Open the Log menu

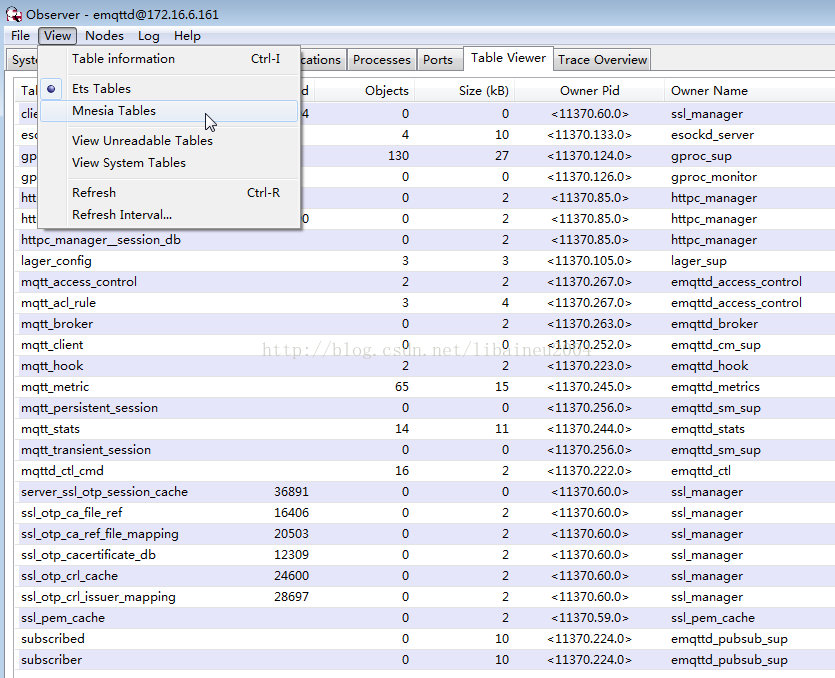pyautogui.click(x=149, y=36)
